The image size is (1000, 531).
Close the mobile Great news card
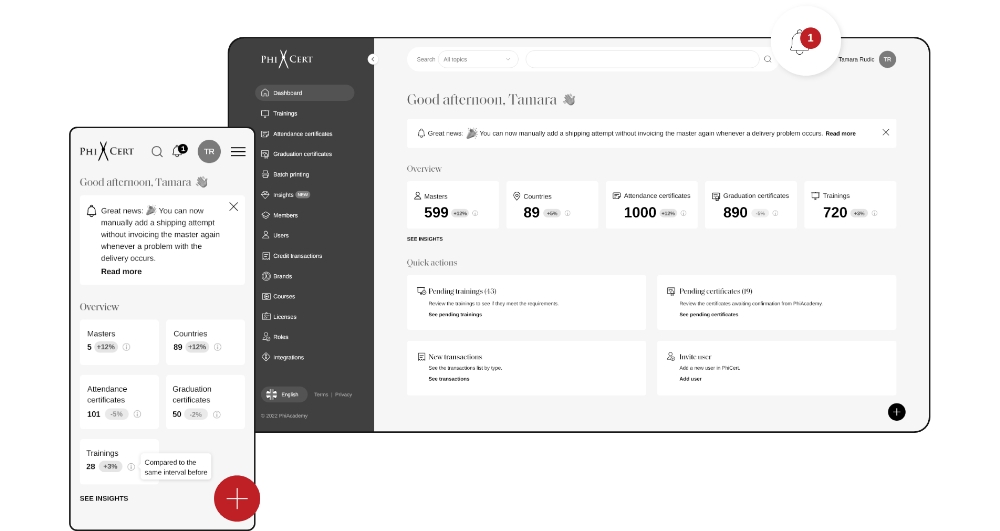tap(233, 207)
